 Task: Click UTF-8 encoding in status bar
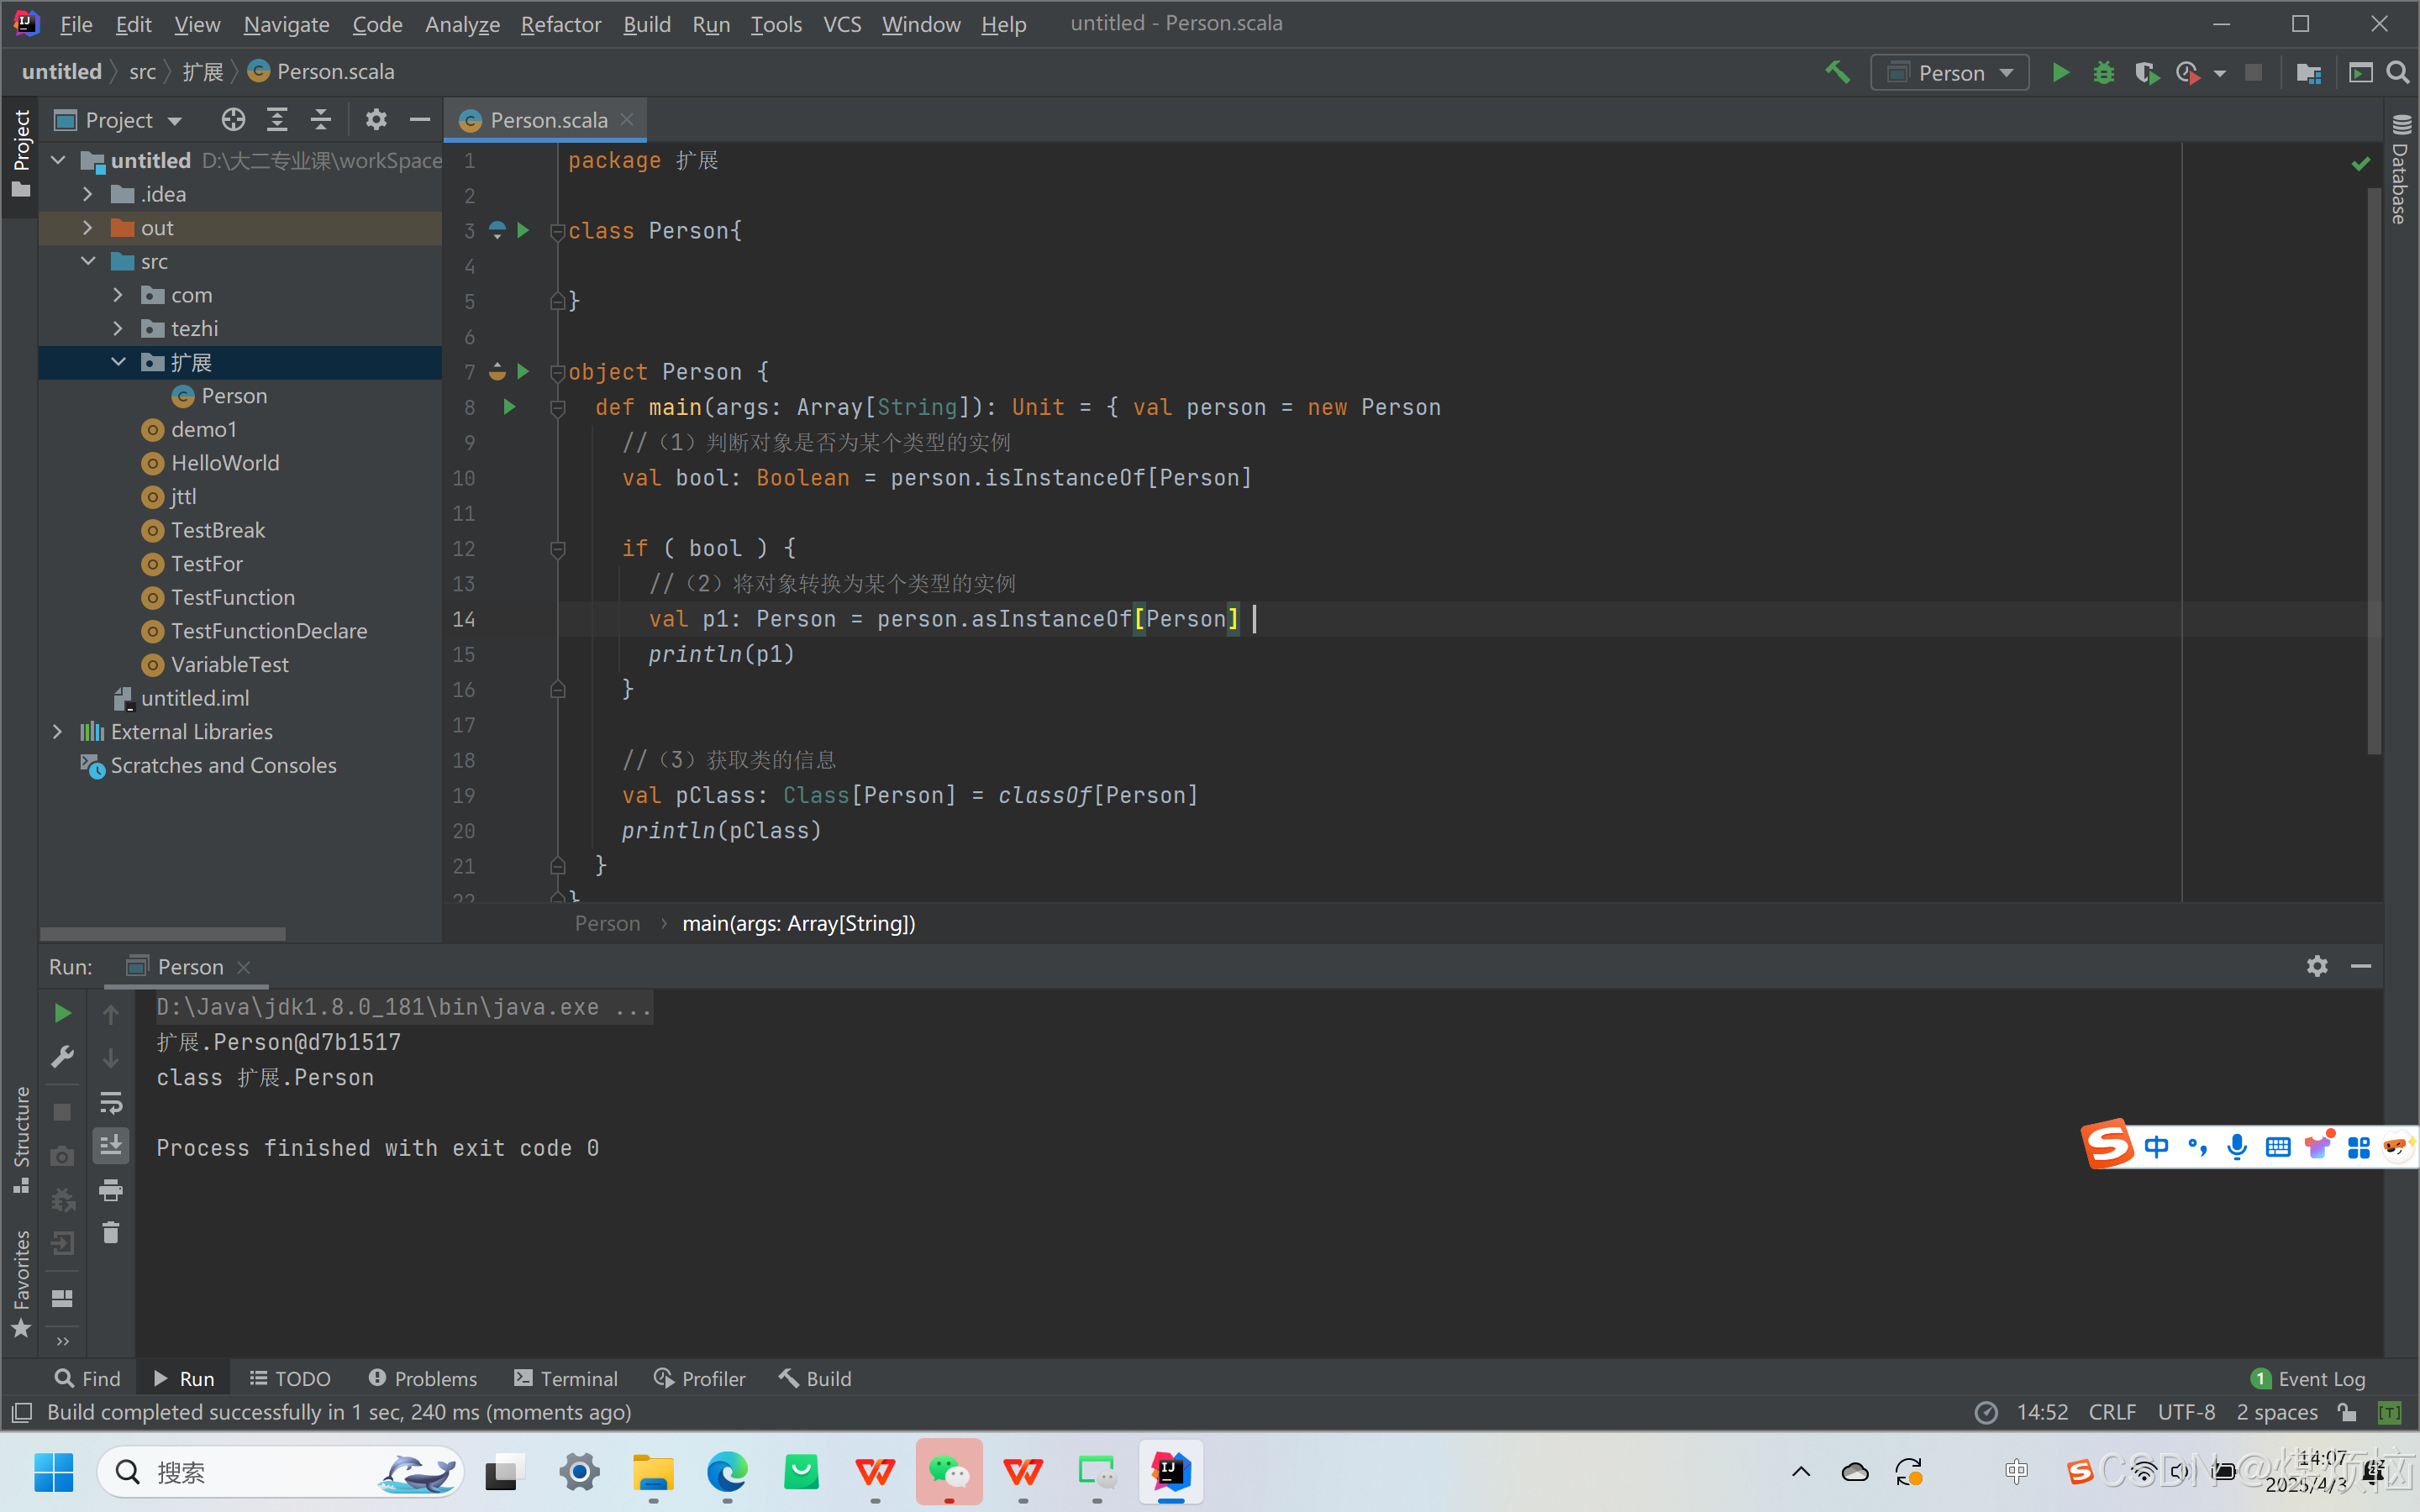2186,1412
